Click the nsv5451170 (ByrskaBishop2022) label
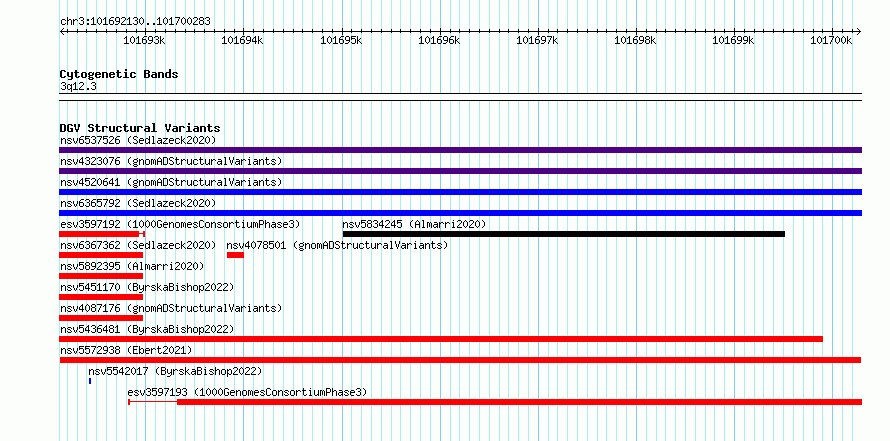Screen dimensions: 890x441 pyautogui.click(x=147, y=287)
